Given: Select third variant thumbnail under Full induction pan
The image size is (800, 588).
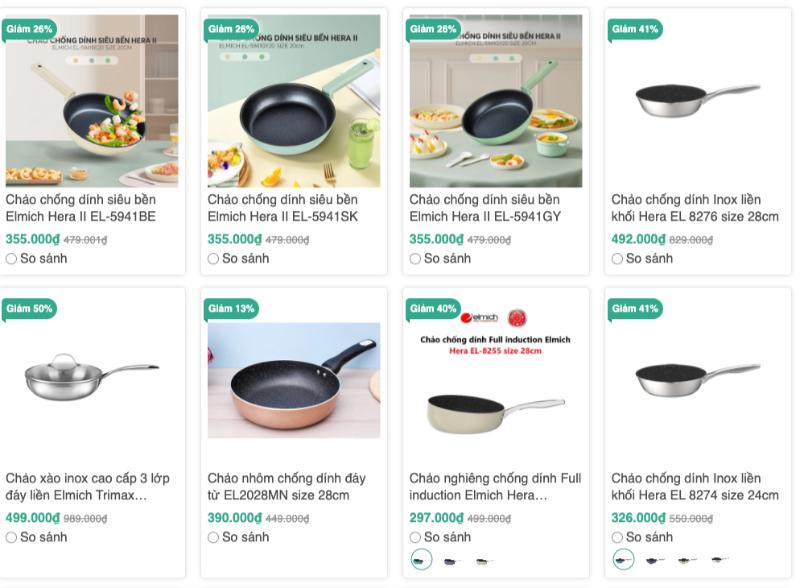Looking at the screenshot, I should tap(485, 560).
